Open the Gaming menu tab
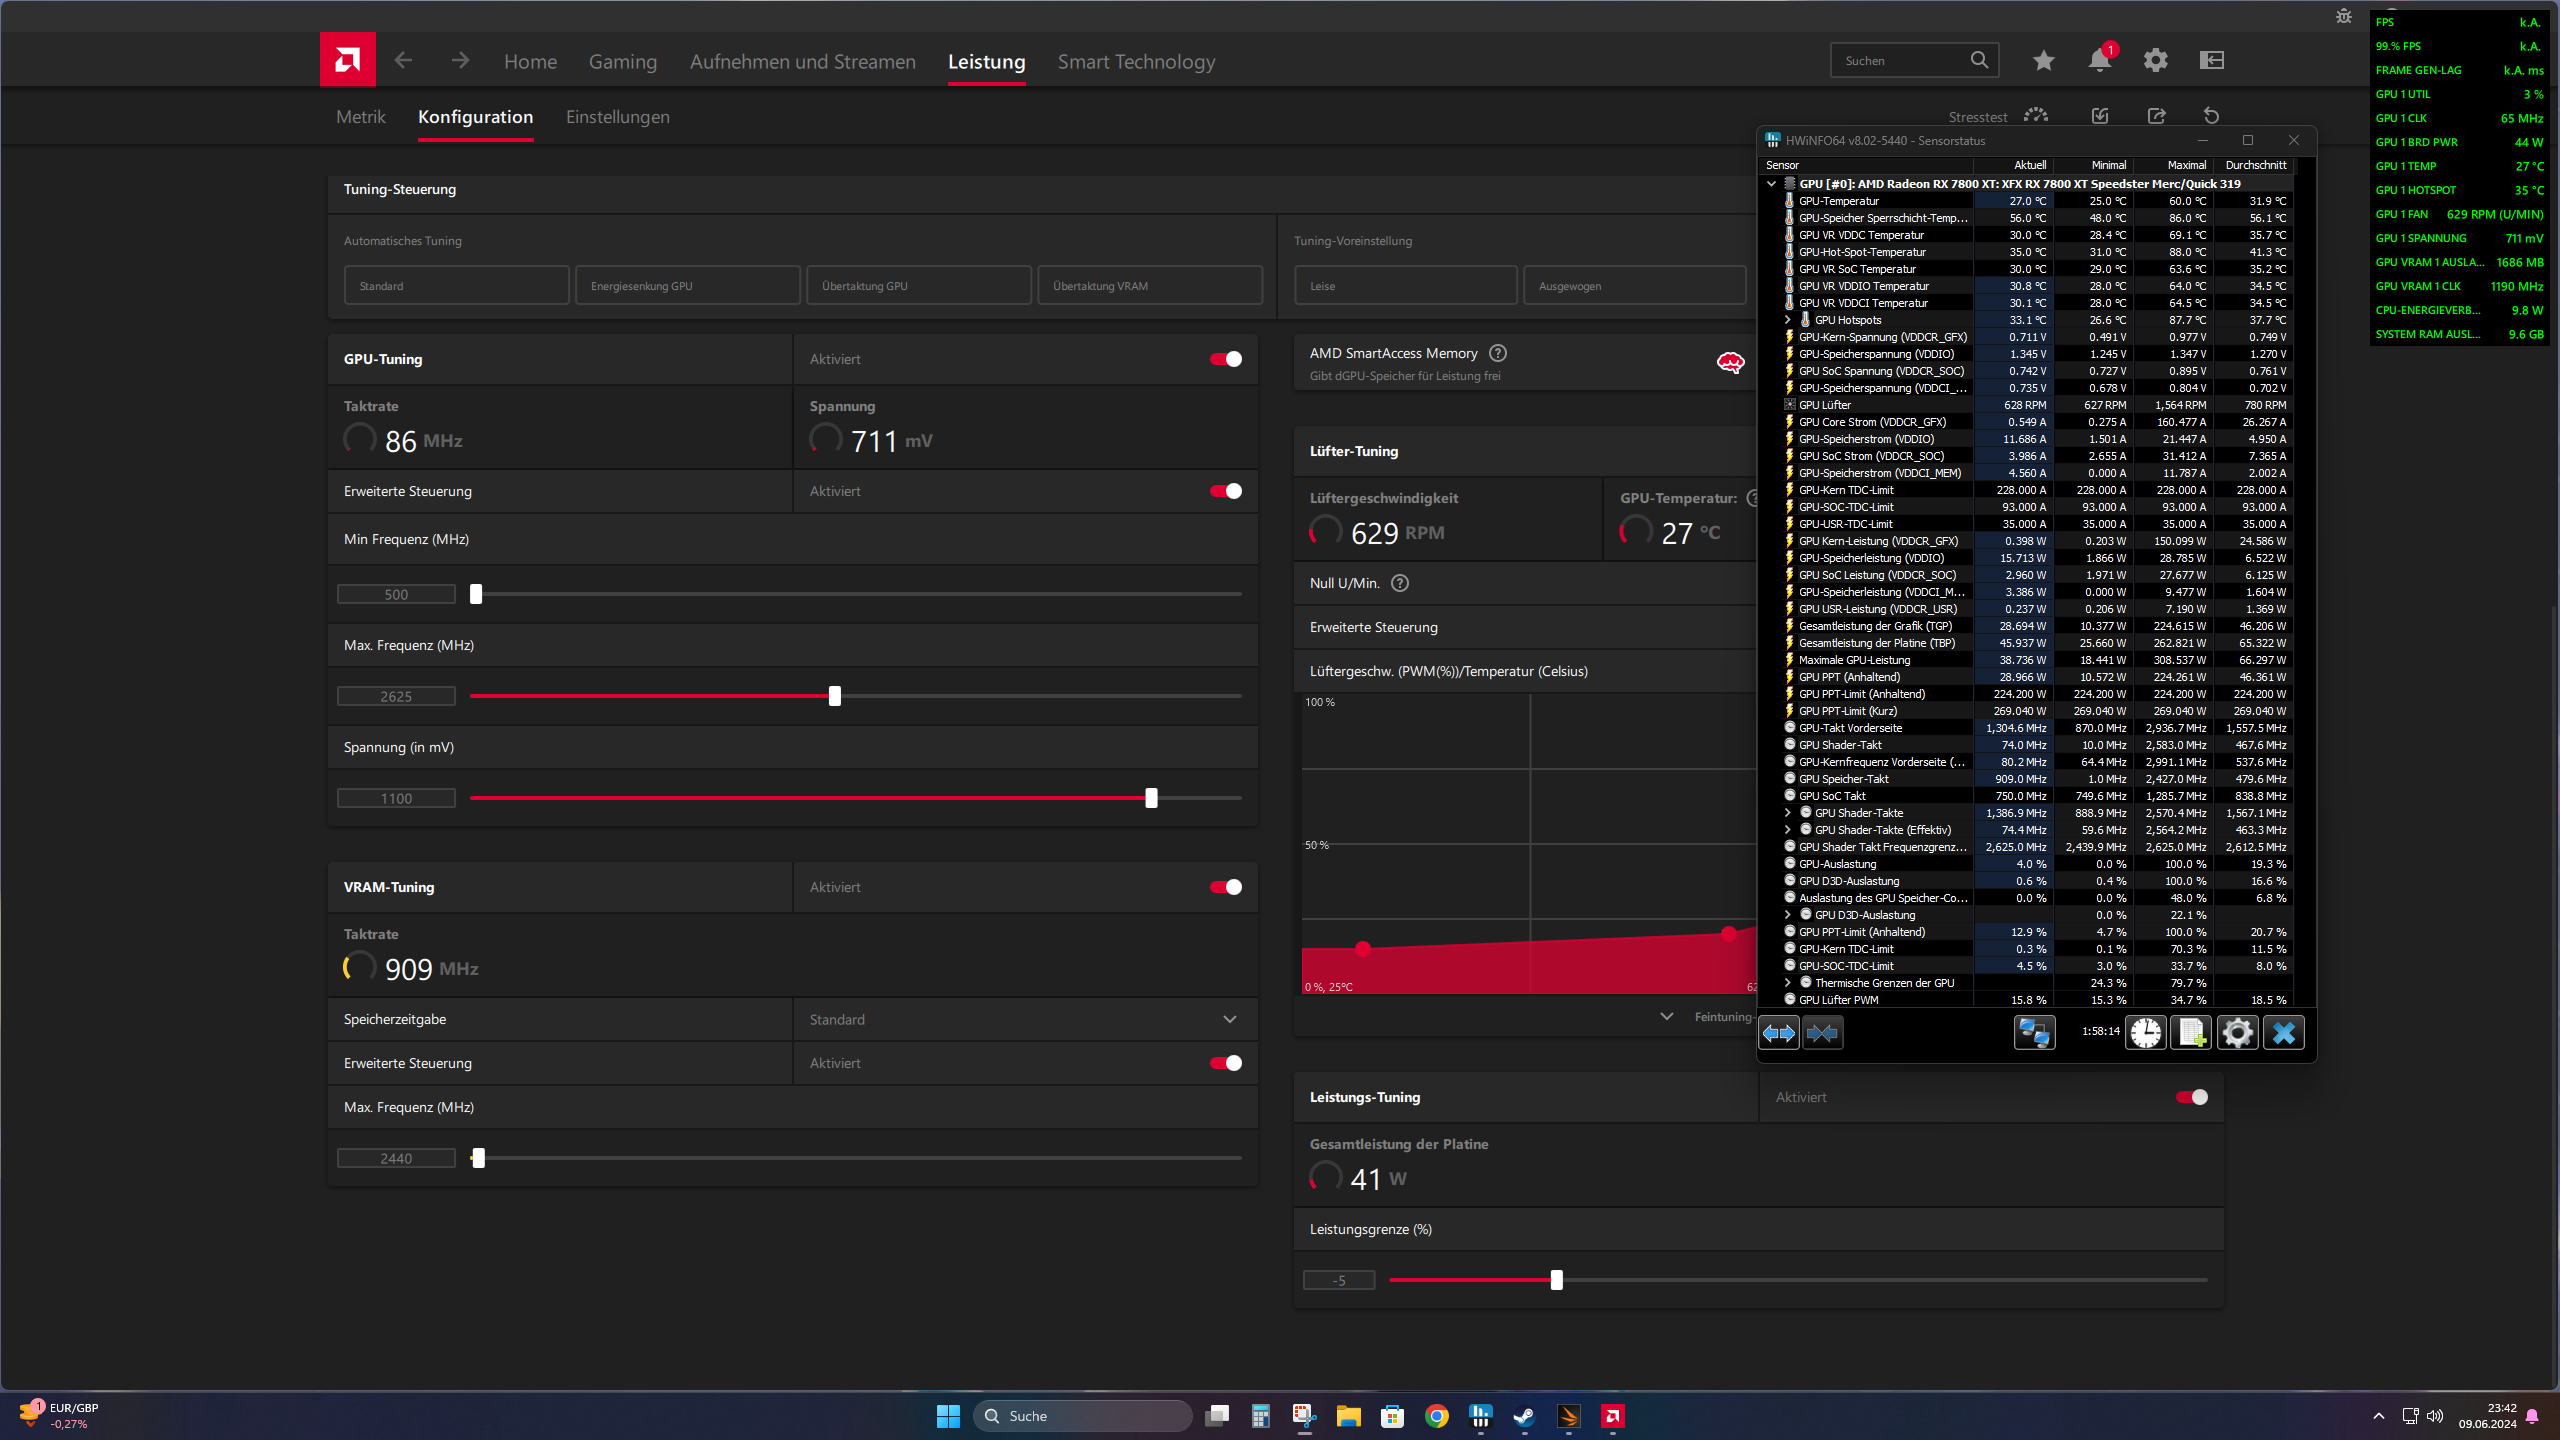 point(622,62)
